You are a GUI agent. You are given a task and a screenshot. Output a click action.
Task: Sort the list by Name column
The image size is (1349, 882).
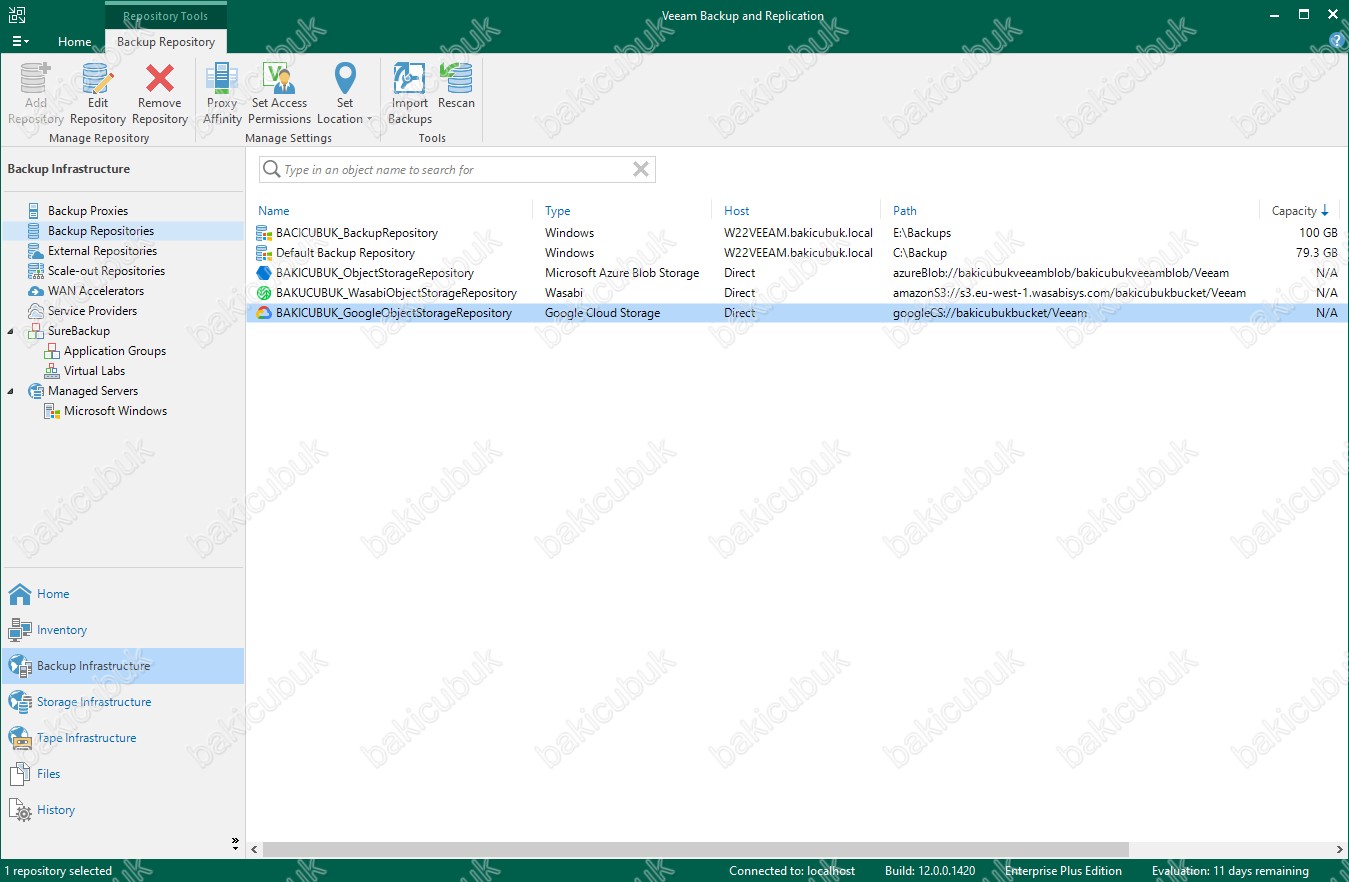coord(274,211)
